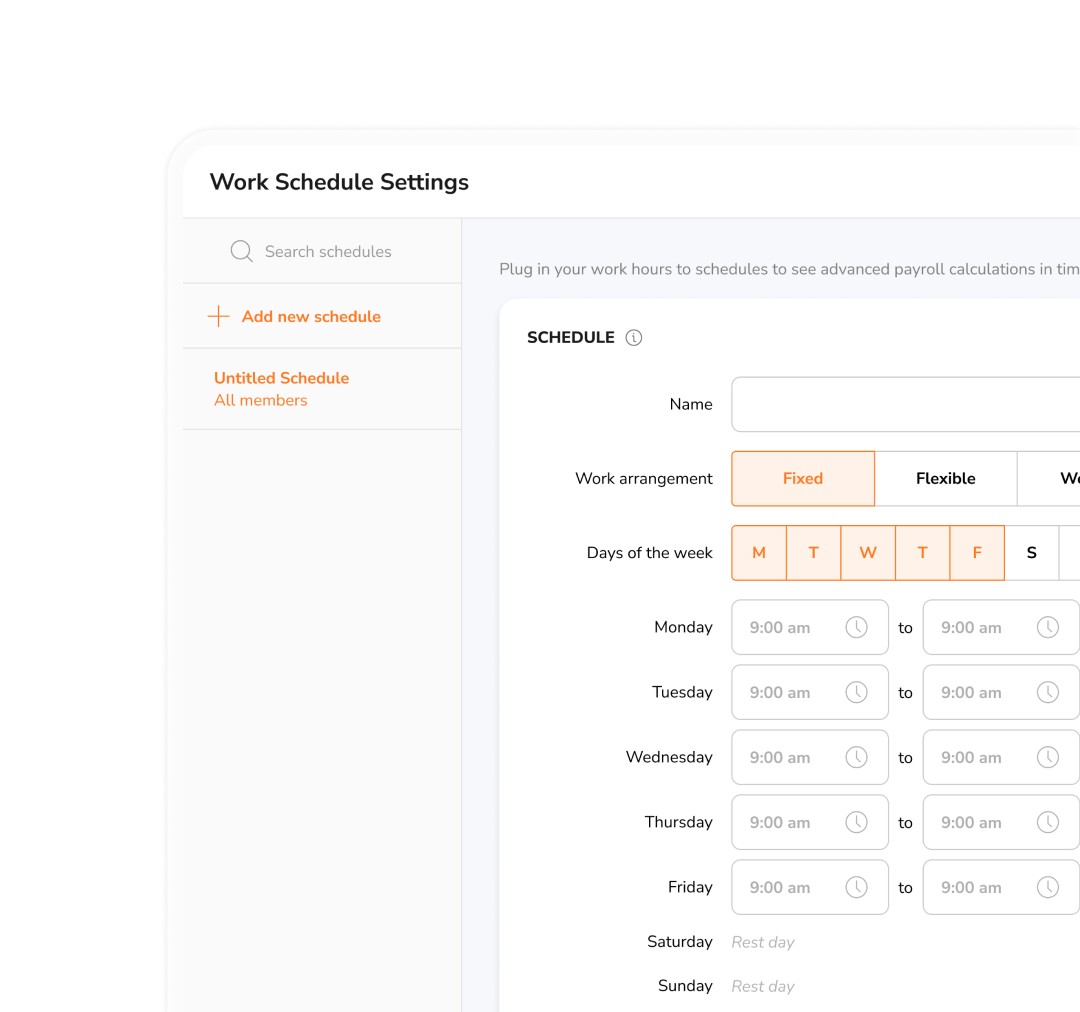Click the info icon next to SCHEDULE
Image resolution: width=1080 pixels, height=1012 pixels.
pyautogui.click(x=633, y=337)
